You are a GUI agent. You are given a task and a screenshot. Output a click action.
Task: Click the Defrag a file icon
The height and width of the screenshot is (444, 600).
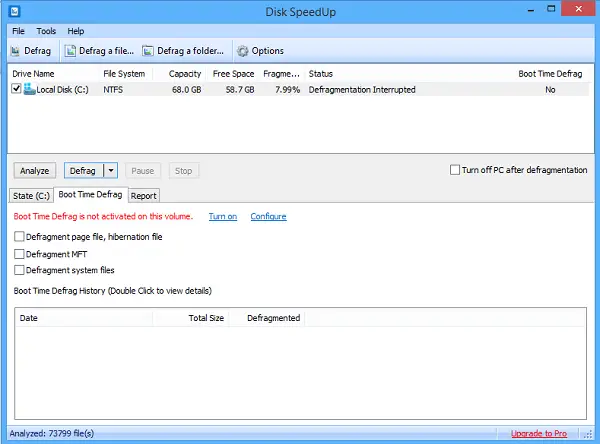pos(70,51)
